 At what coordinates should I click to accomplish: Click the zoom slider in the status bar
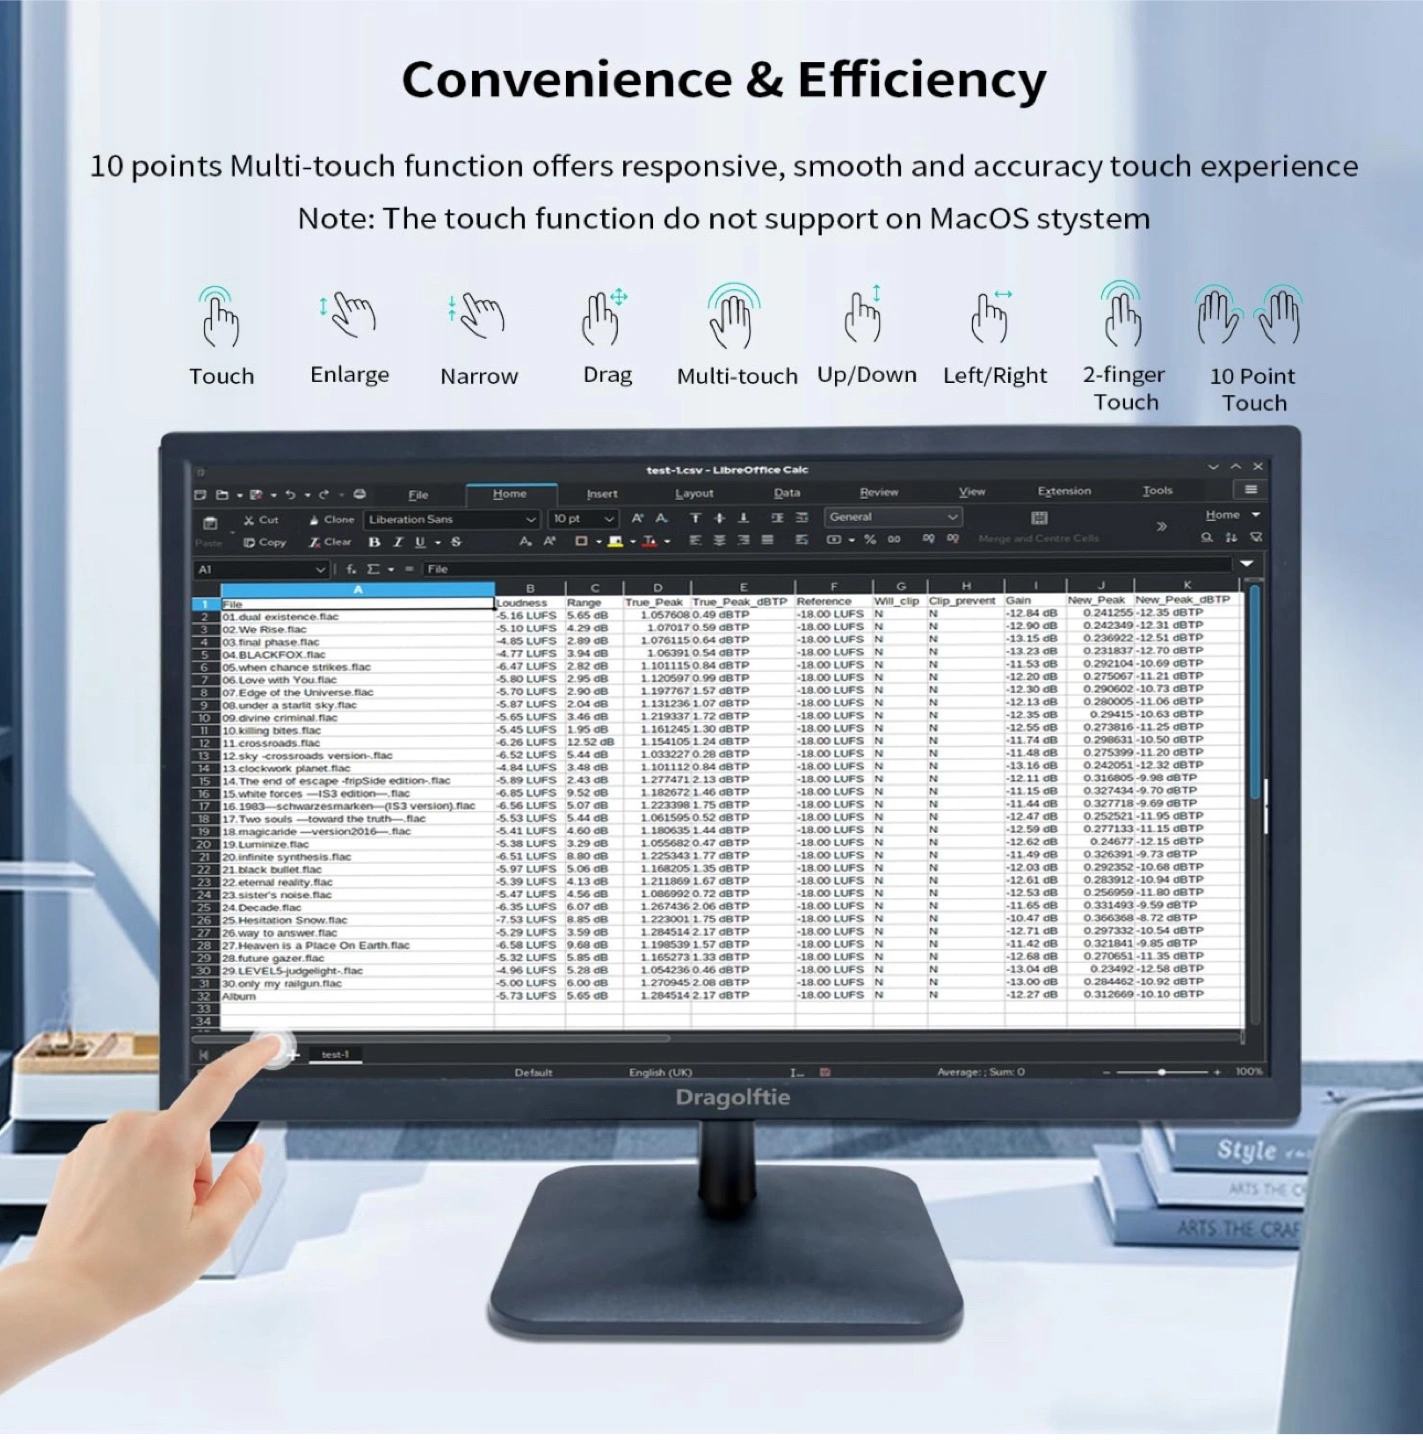click(1162, 1072)
